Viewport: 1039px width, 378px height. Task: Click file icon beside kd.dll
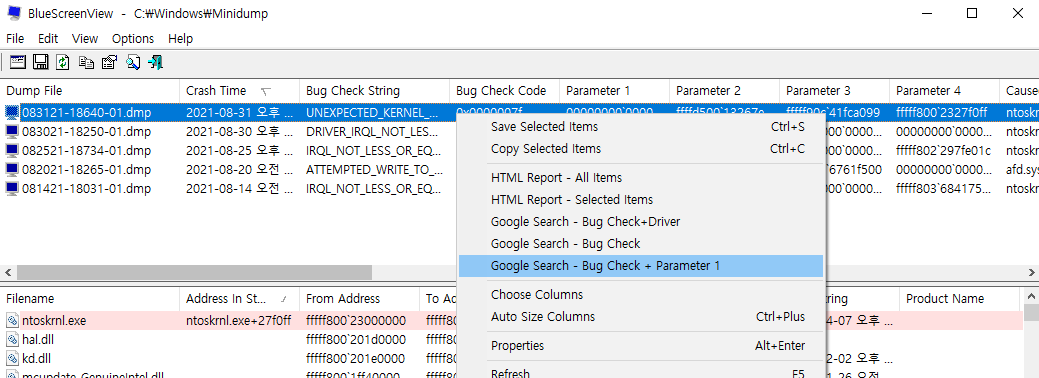pyautogui.click(x=12, y=359)
